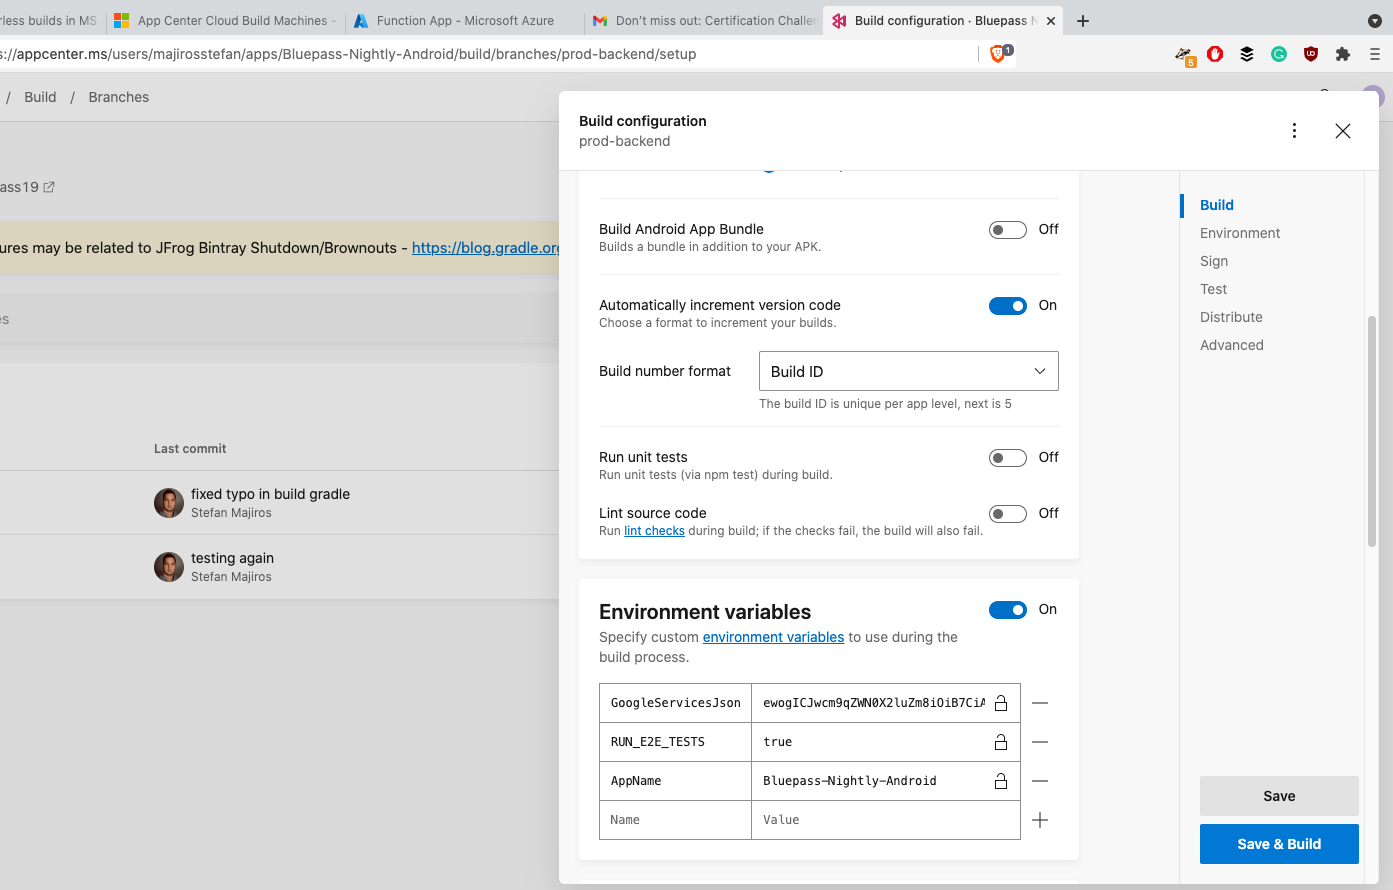Open a new browser tab

[1083, 20]
